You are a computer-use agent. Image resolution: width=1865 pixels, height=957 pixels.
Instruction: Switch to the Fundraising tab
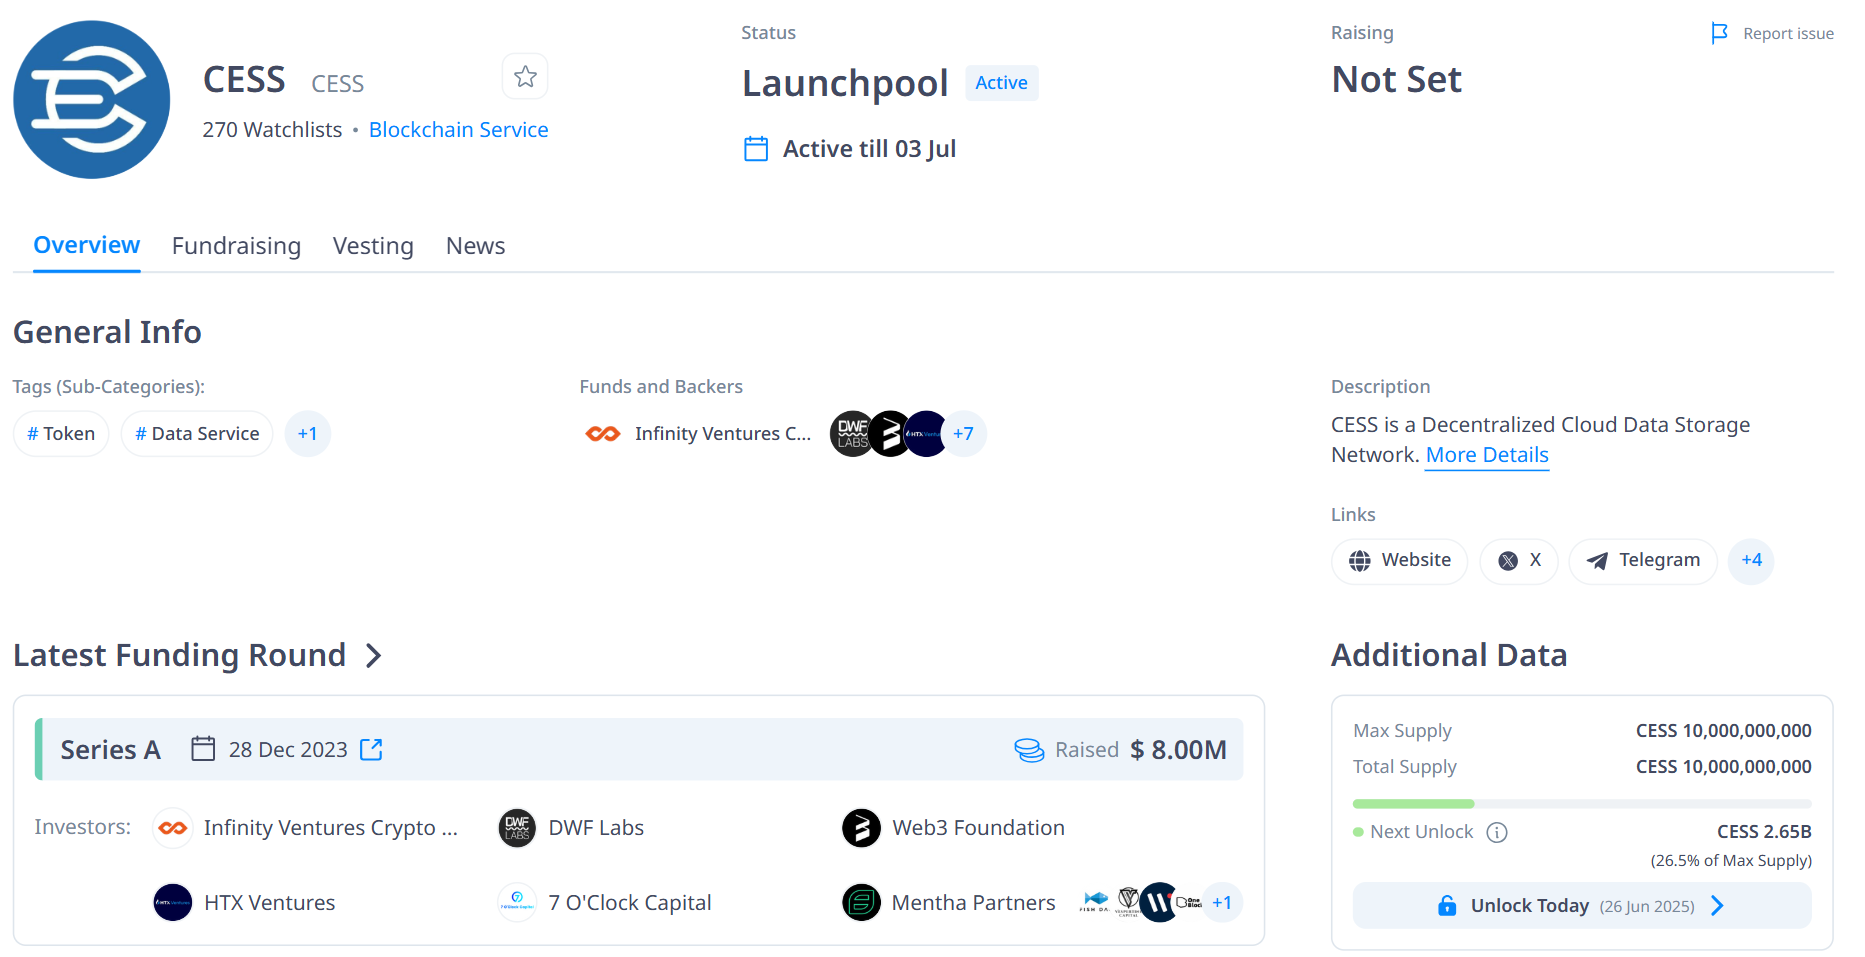236,246
